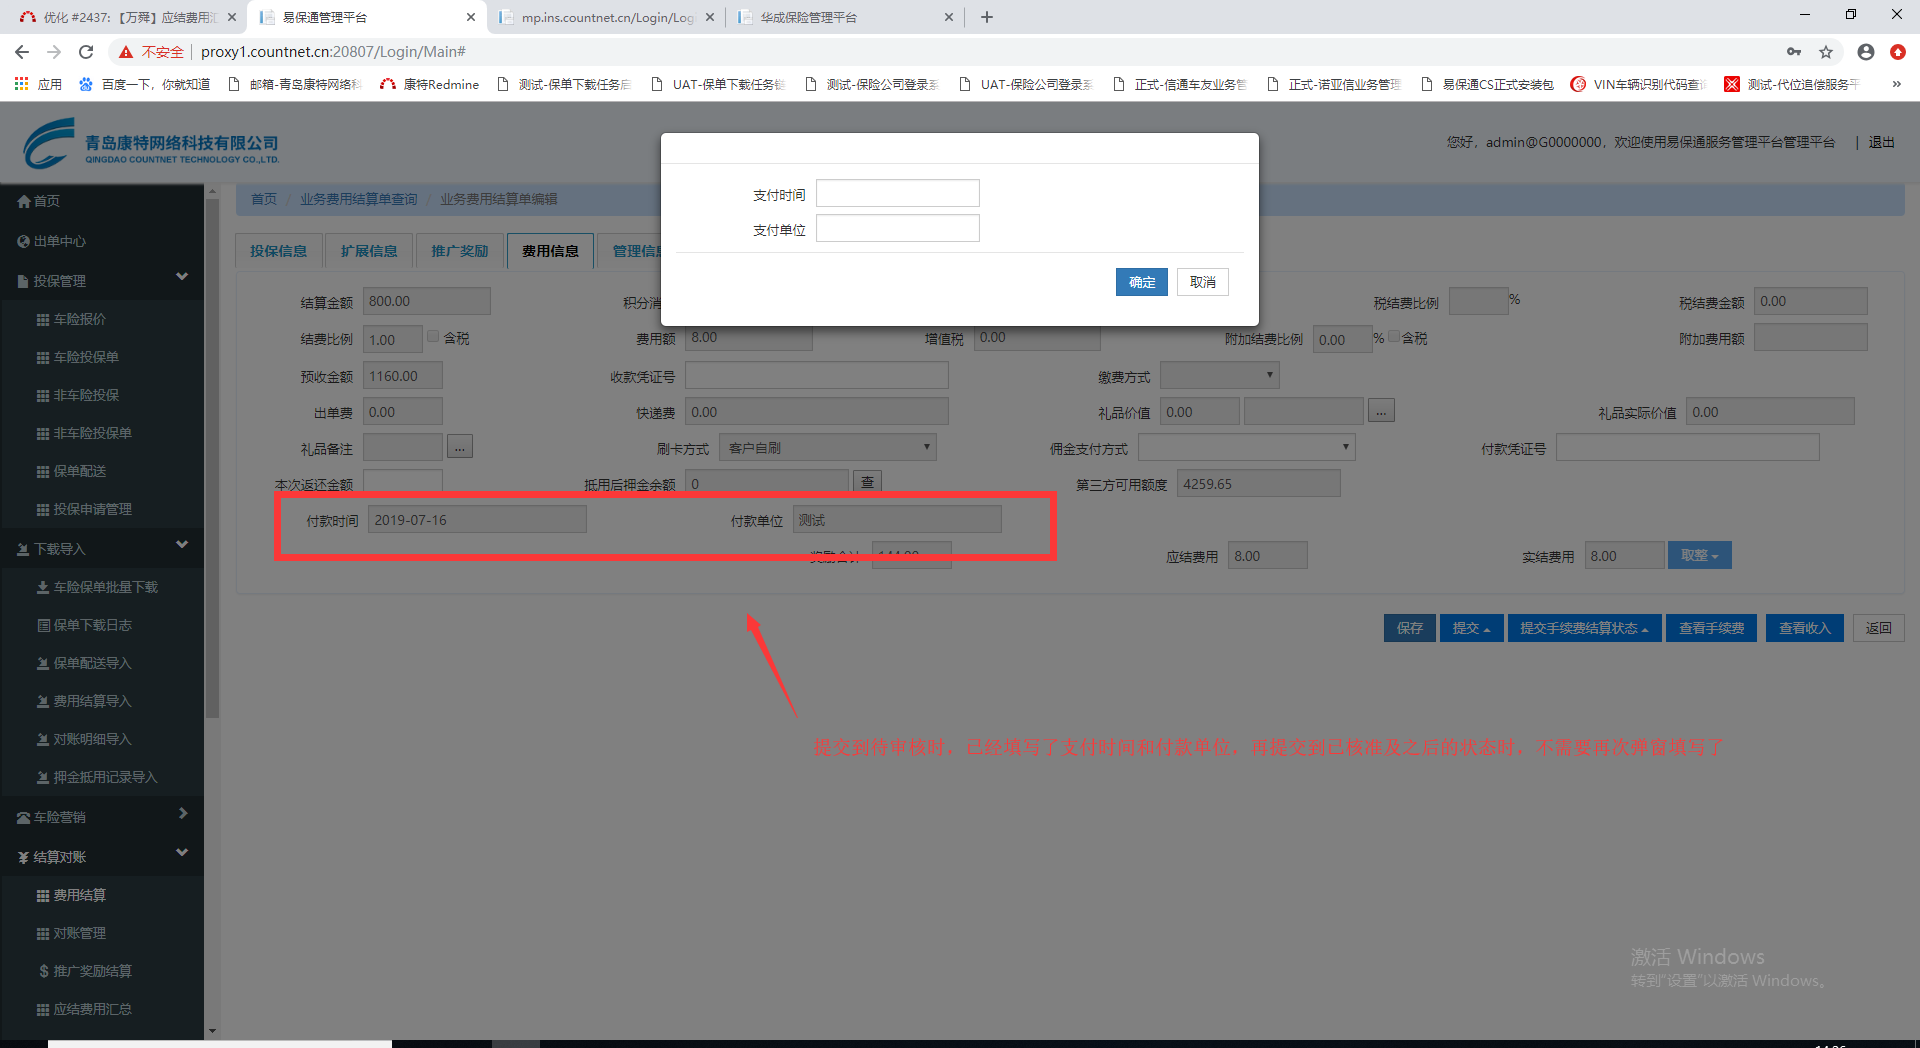This screenshot has height=1048, width=1920.
Task: Show the hidden bookmarks overflow
Action: 1897,84
